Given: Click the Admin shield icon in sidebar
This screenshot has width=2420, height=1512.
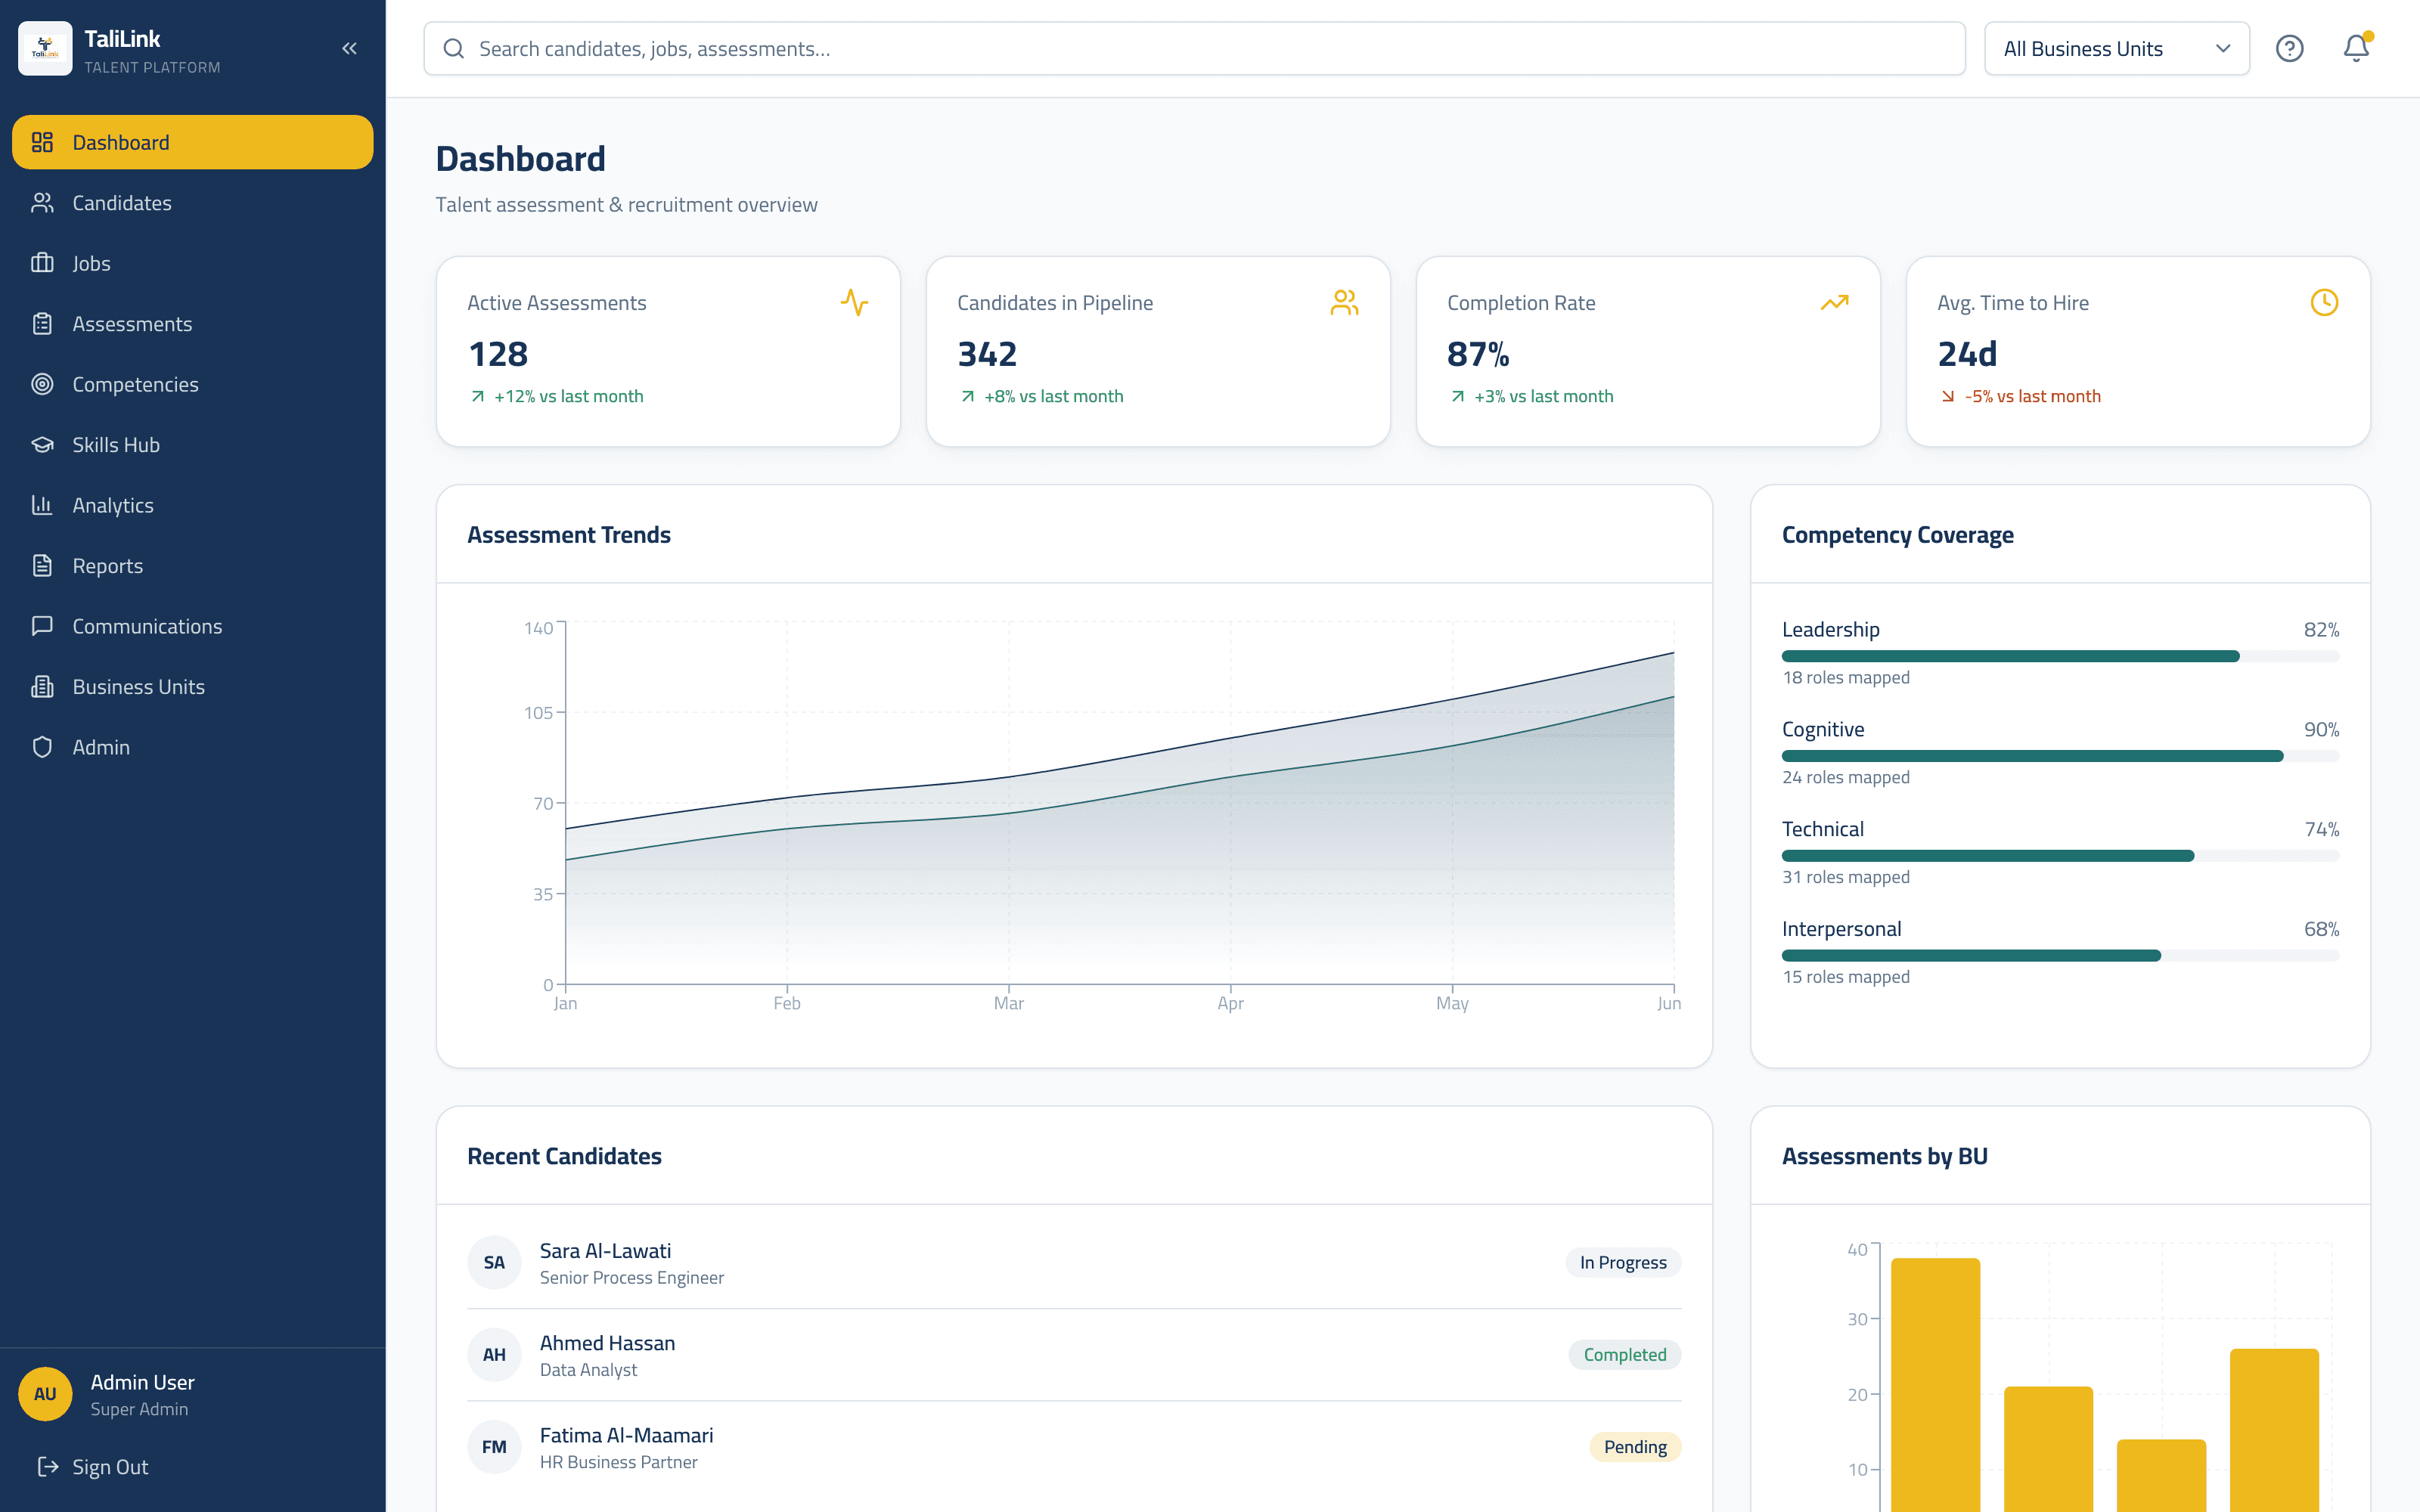Looking at the screenshot, I should coord(42,747).
